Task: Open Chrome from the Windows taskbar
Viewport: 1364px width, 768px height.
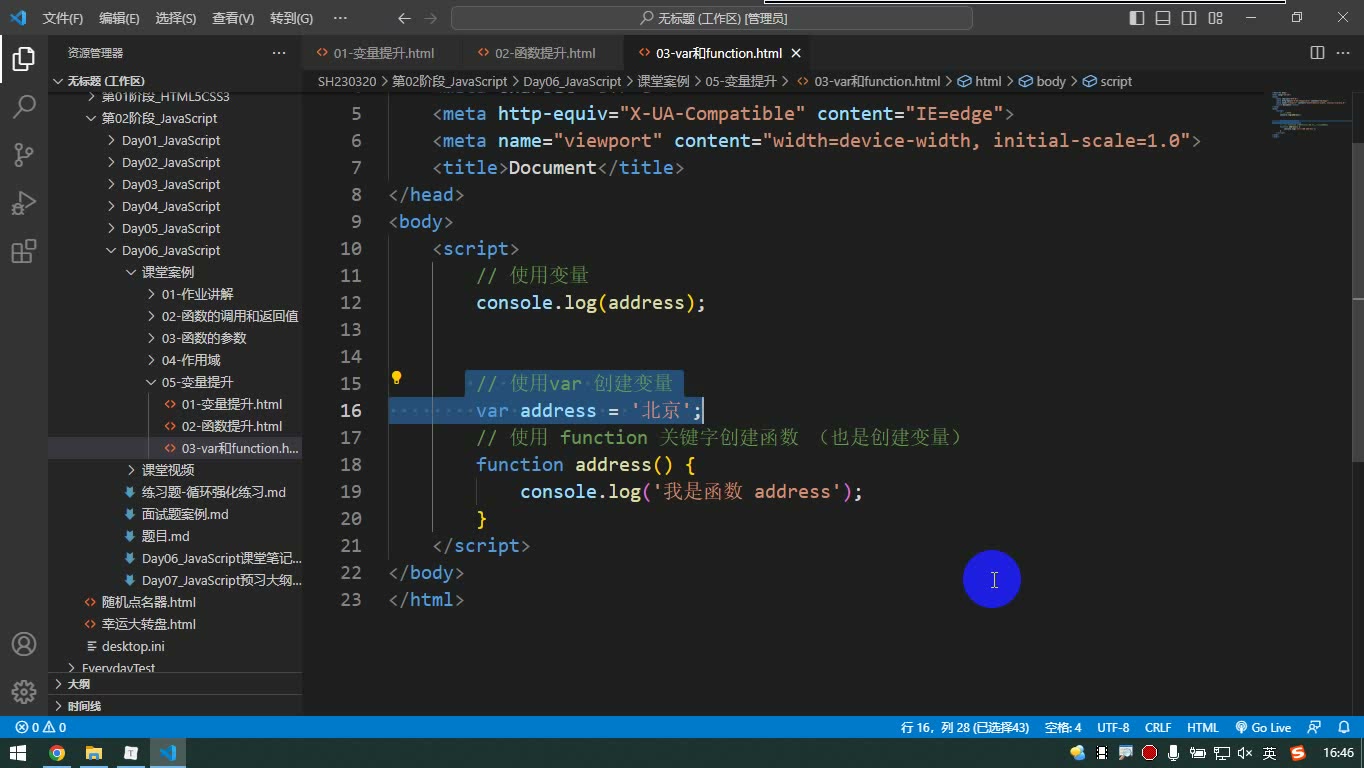Action: tap(57, 753)
